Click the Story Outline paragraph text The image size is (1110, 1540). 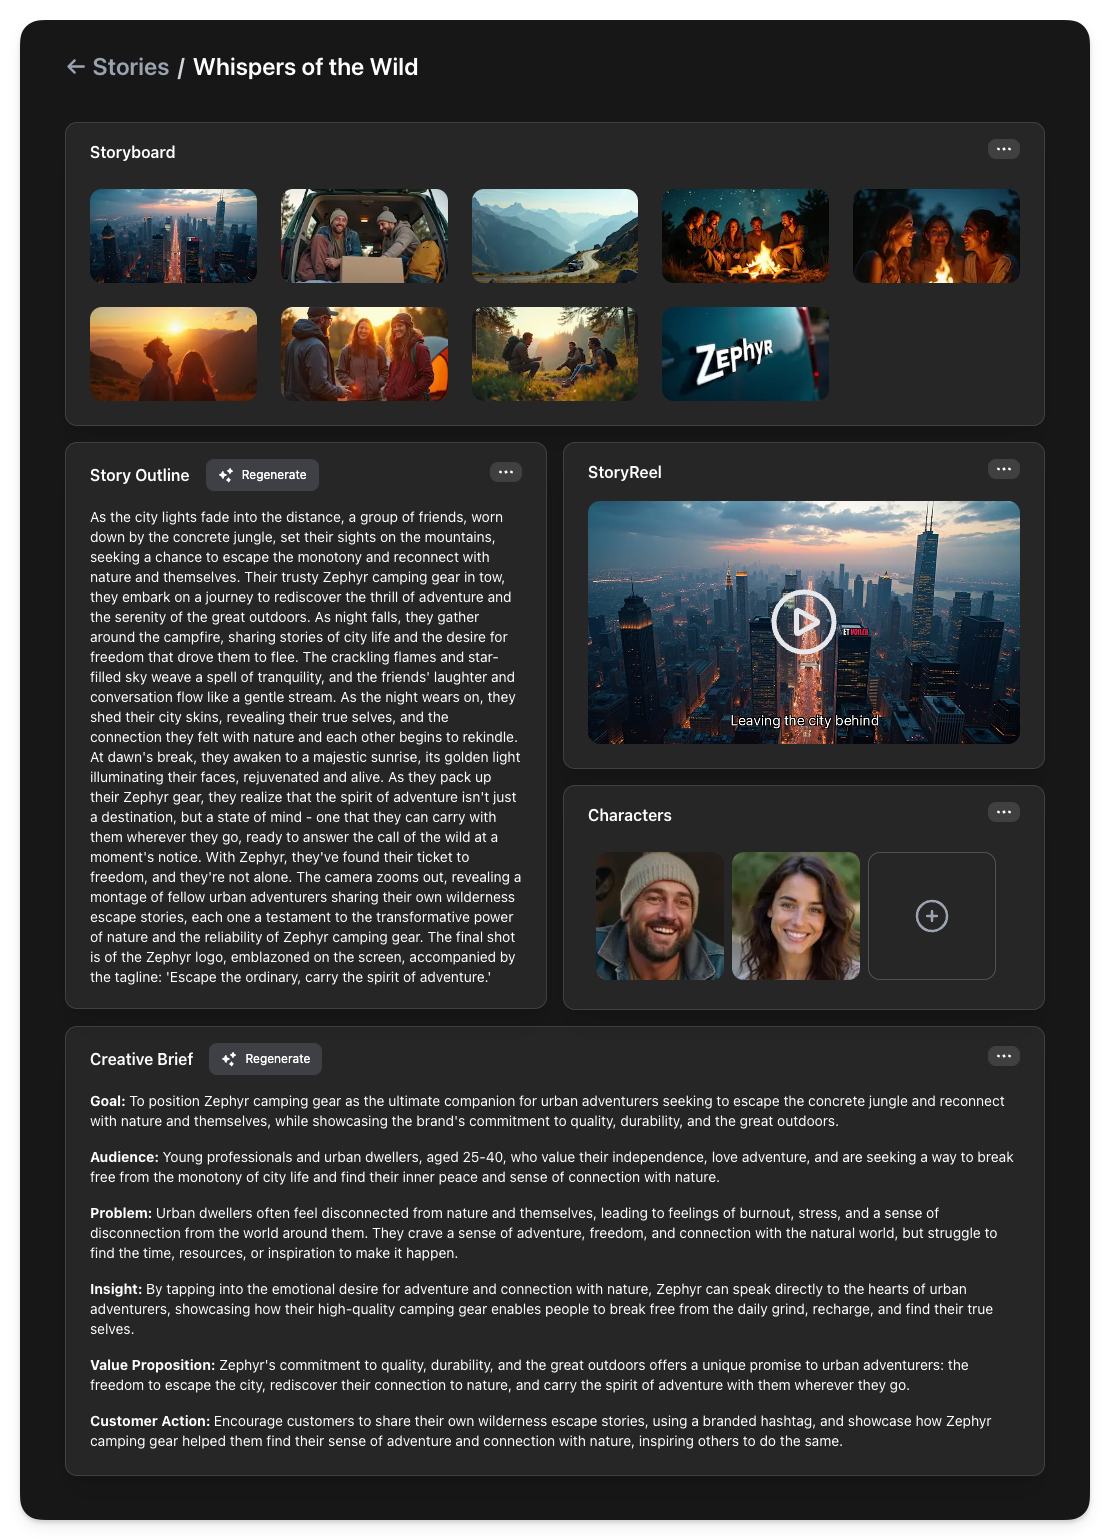(306, 747)
